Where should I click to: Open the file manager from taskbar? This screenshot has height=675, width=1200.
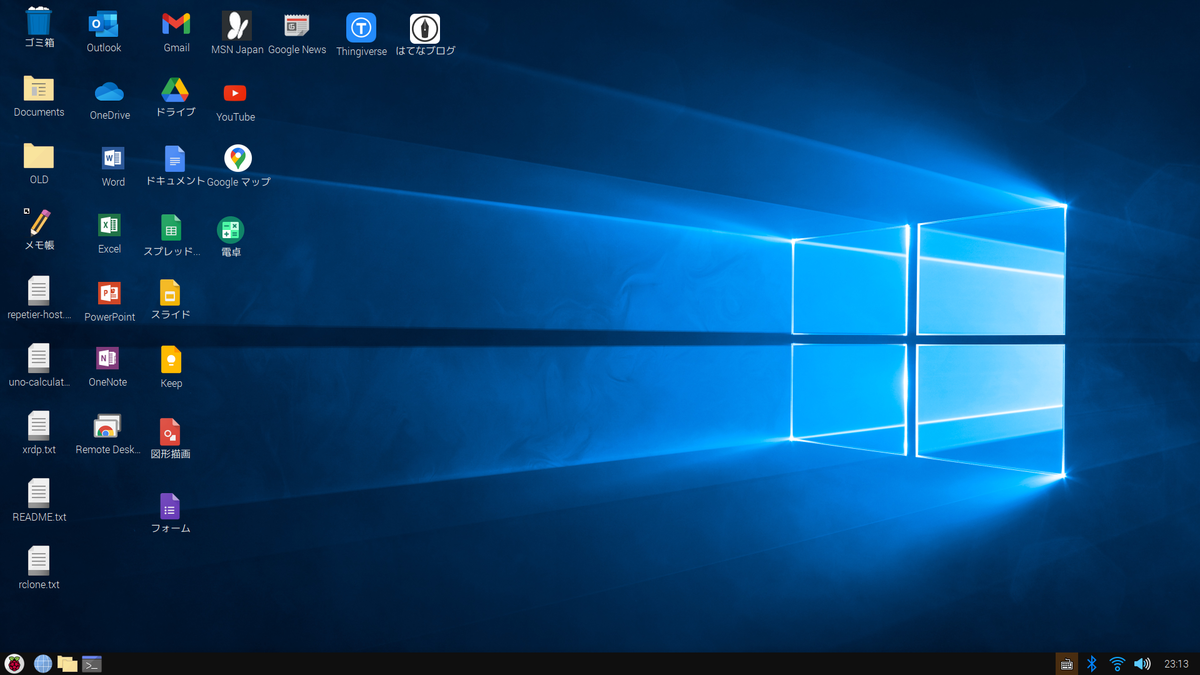pos(67,664)
